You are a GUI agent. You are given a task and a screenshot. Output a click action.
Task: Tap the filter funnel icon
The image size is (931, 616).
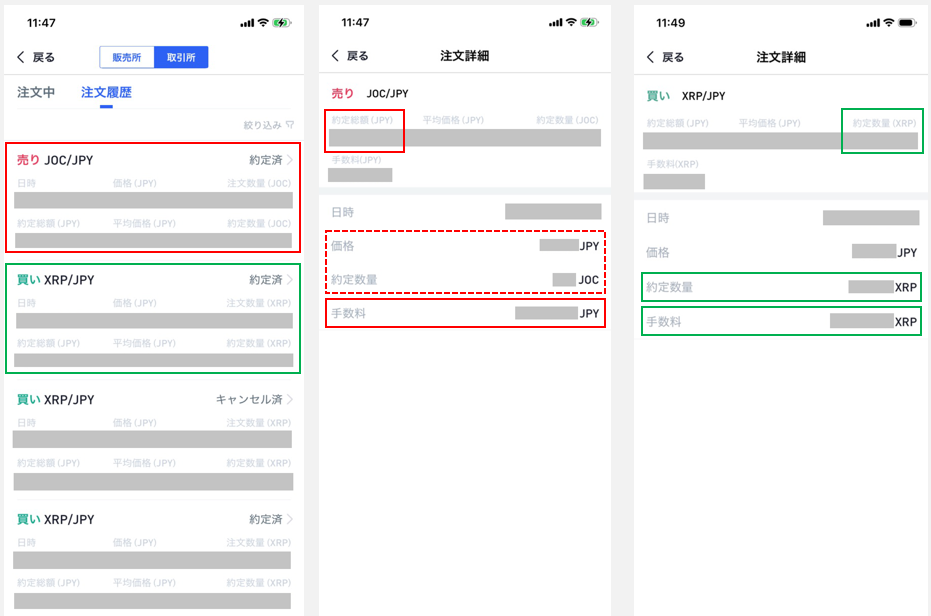coord(290,125)
